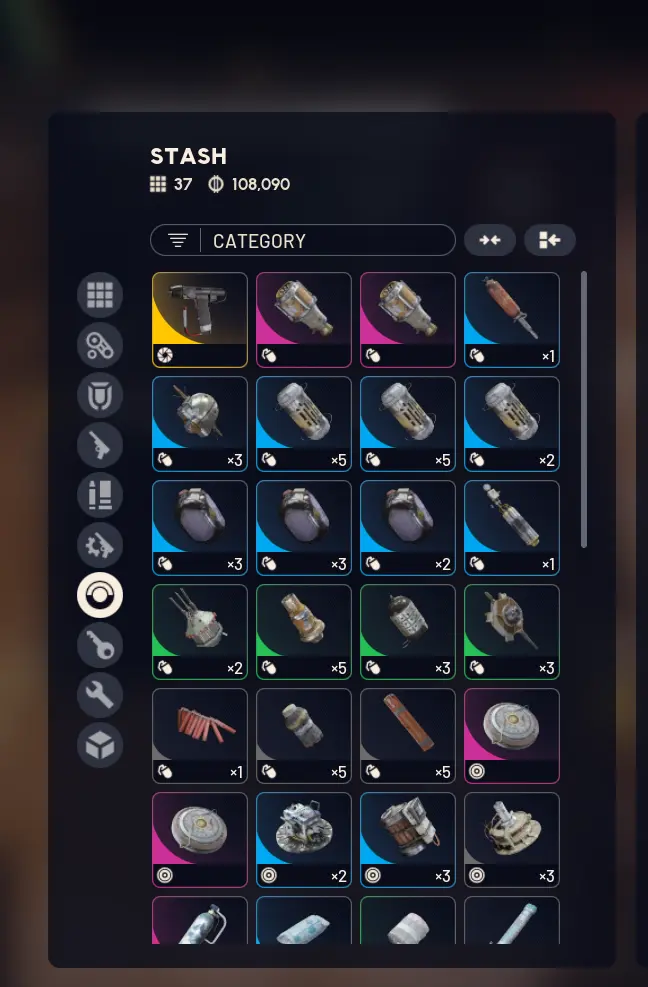This screenshot has width=648, height=987.
Task: Open the augment chain-link category icon
Action: pos(100,345)
